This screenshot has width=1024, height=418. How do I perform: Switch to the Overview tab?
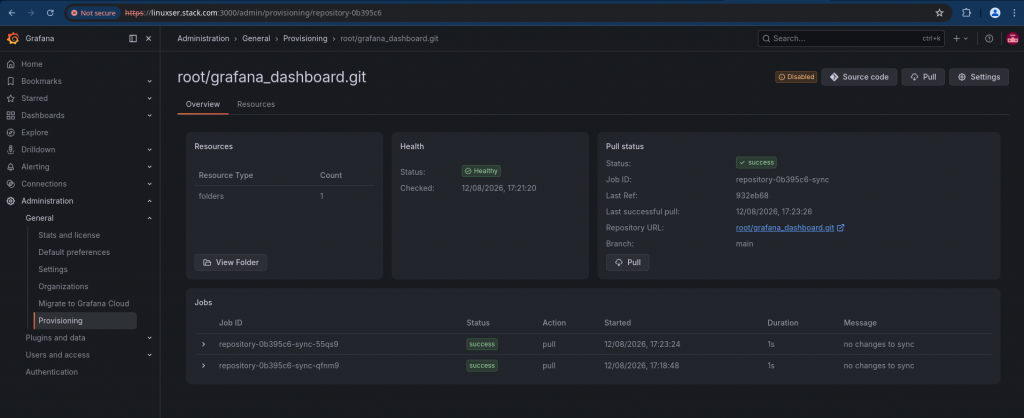coord(202,104)
